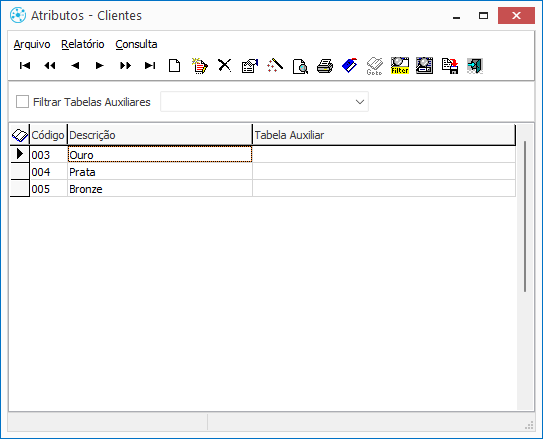Screen dimensions: 543x439
Task: Enable Filtrar Tabelas Auxiliares checkbox
Action: click(23, 102)
